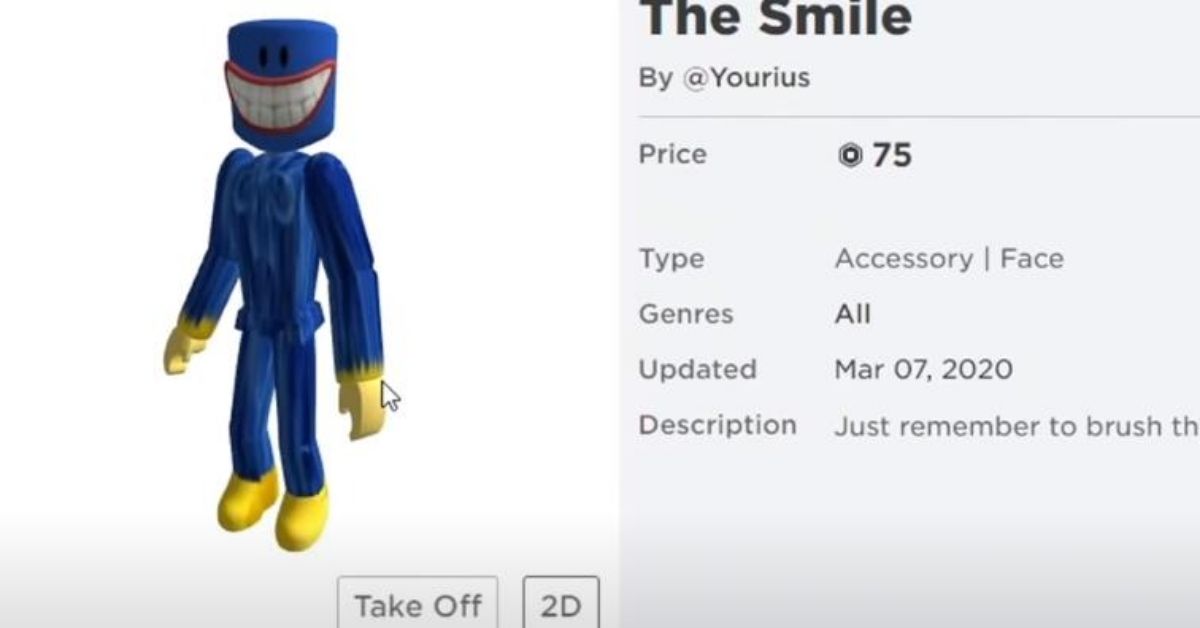The width and height of the screenshot is (1200, 628).
Task: Click the Genres label
Action: point(686,314)
